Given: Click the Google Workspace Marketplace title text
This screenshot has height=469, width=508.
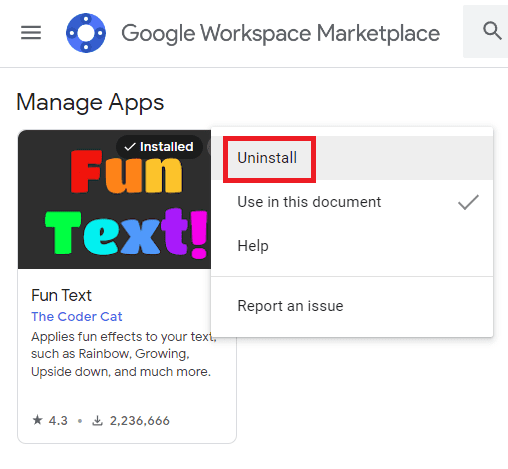Looking at the screenshot, I should [x=280, y=34].
